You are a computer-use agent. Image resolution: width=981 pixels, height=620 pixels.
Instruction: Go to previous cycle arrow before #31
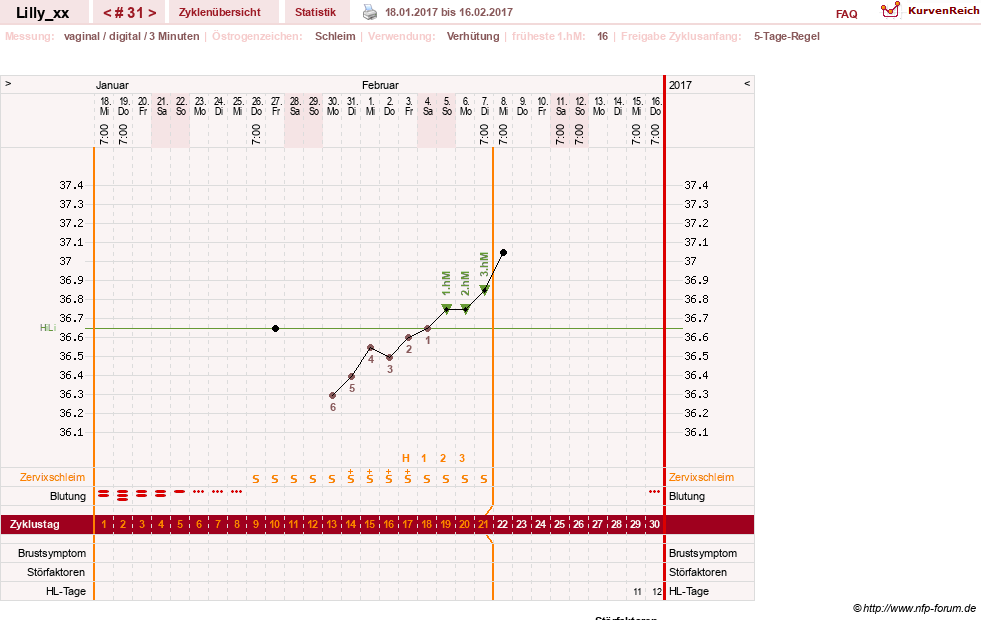107,13
